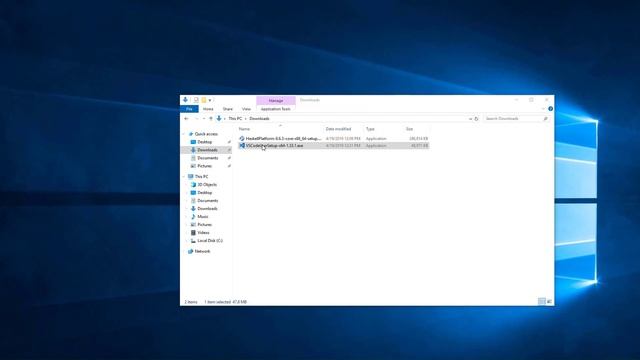
Task: Select Network in the navigation pane
Action: (202, 251)
